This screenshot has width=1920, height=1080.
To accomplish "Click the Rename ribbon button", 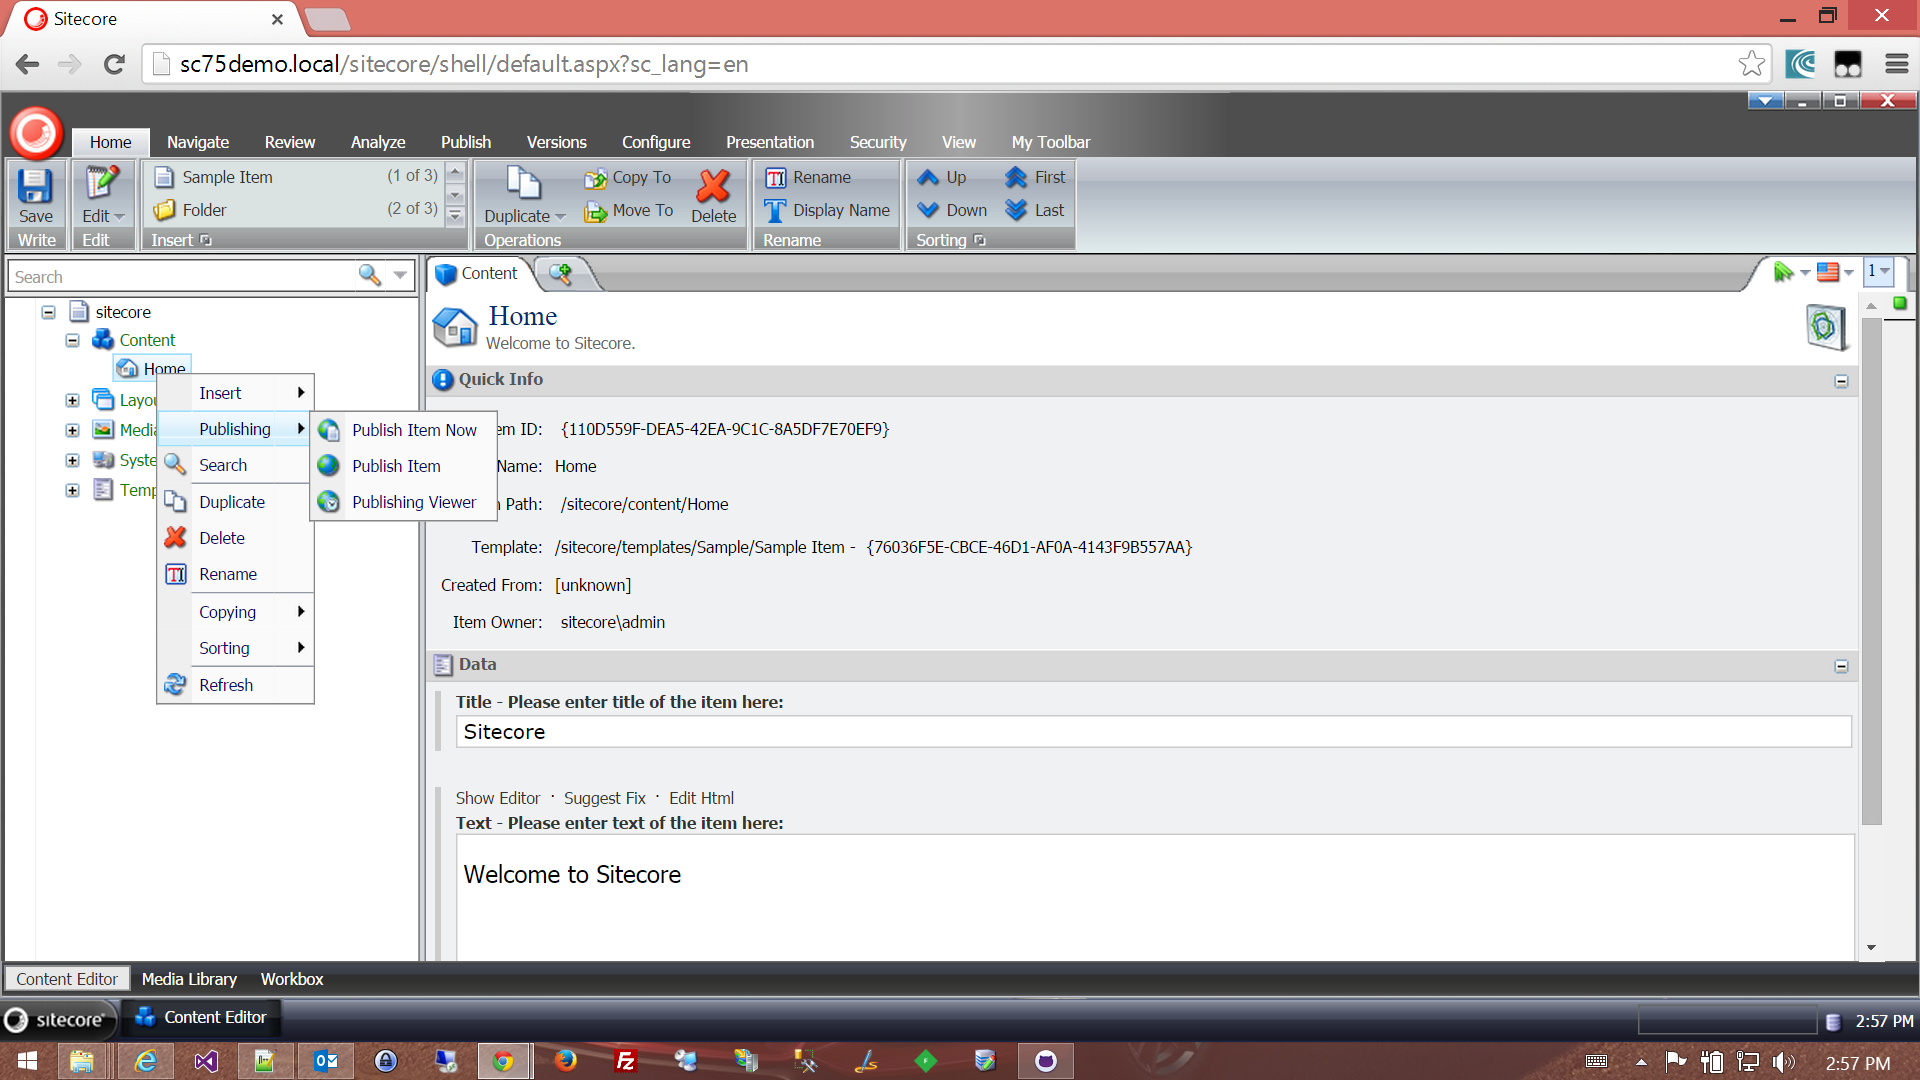I will tap(808, 177).
